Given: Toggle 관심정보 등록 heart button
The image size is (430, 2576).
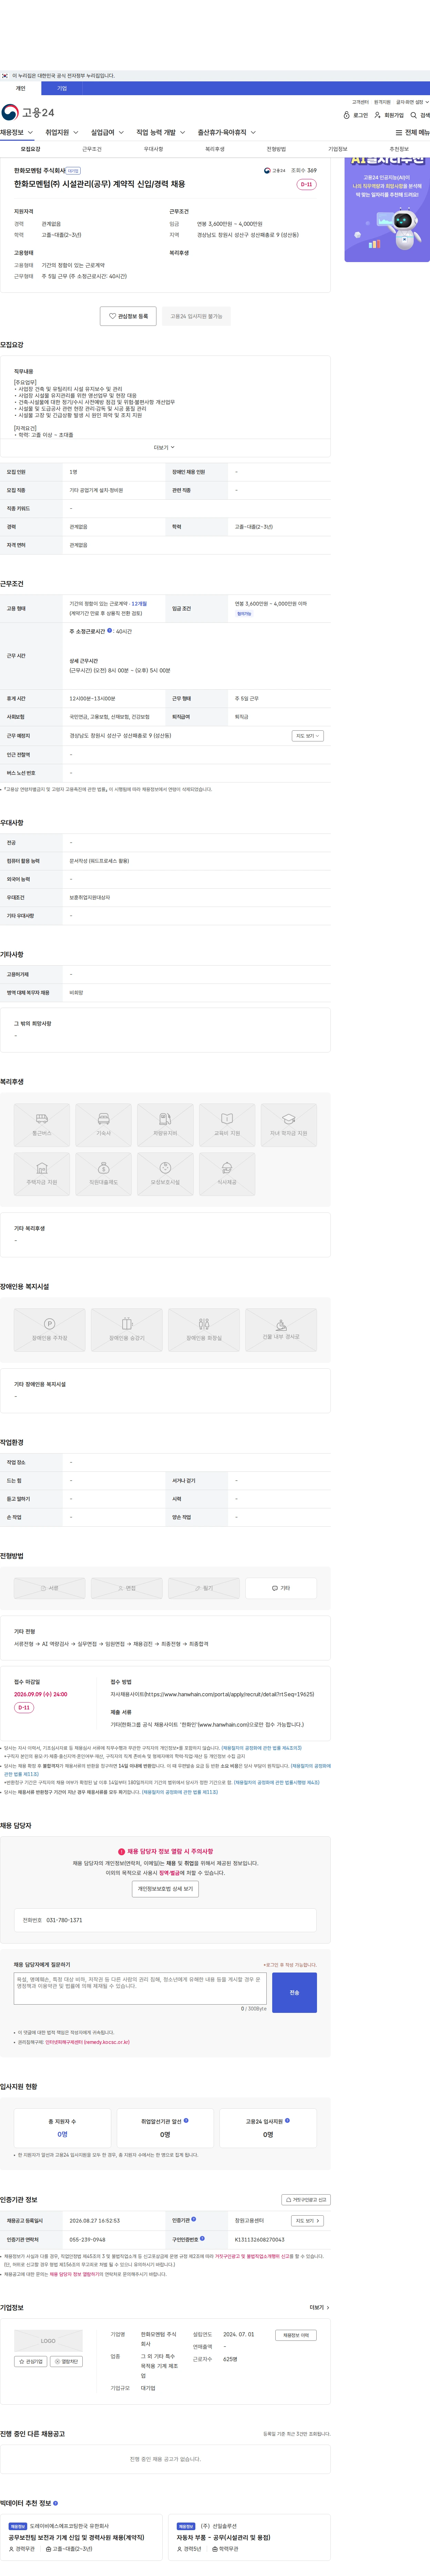Looking at the screenshot, I should coord(128,316).
